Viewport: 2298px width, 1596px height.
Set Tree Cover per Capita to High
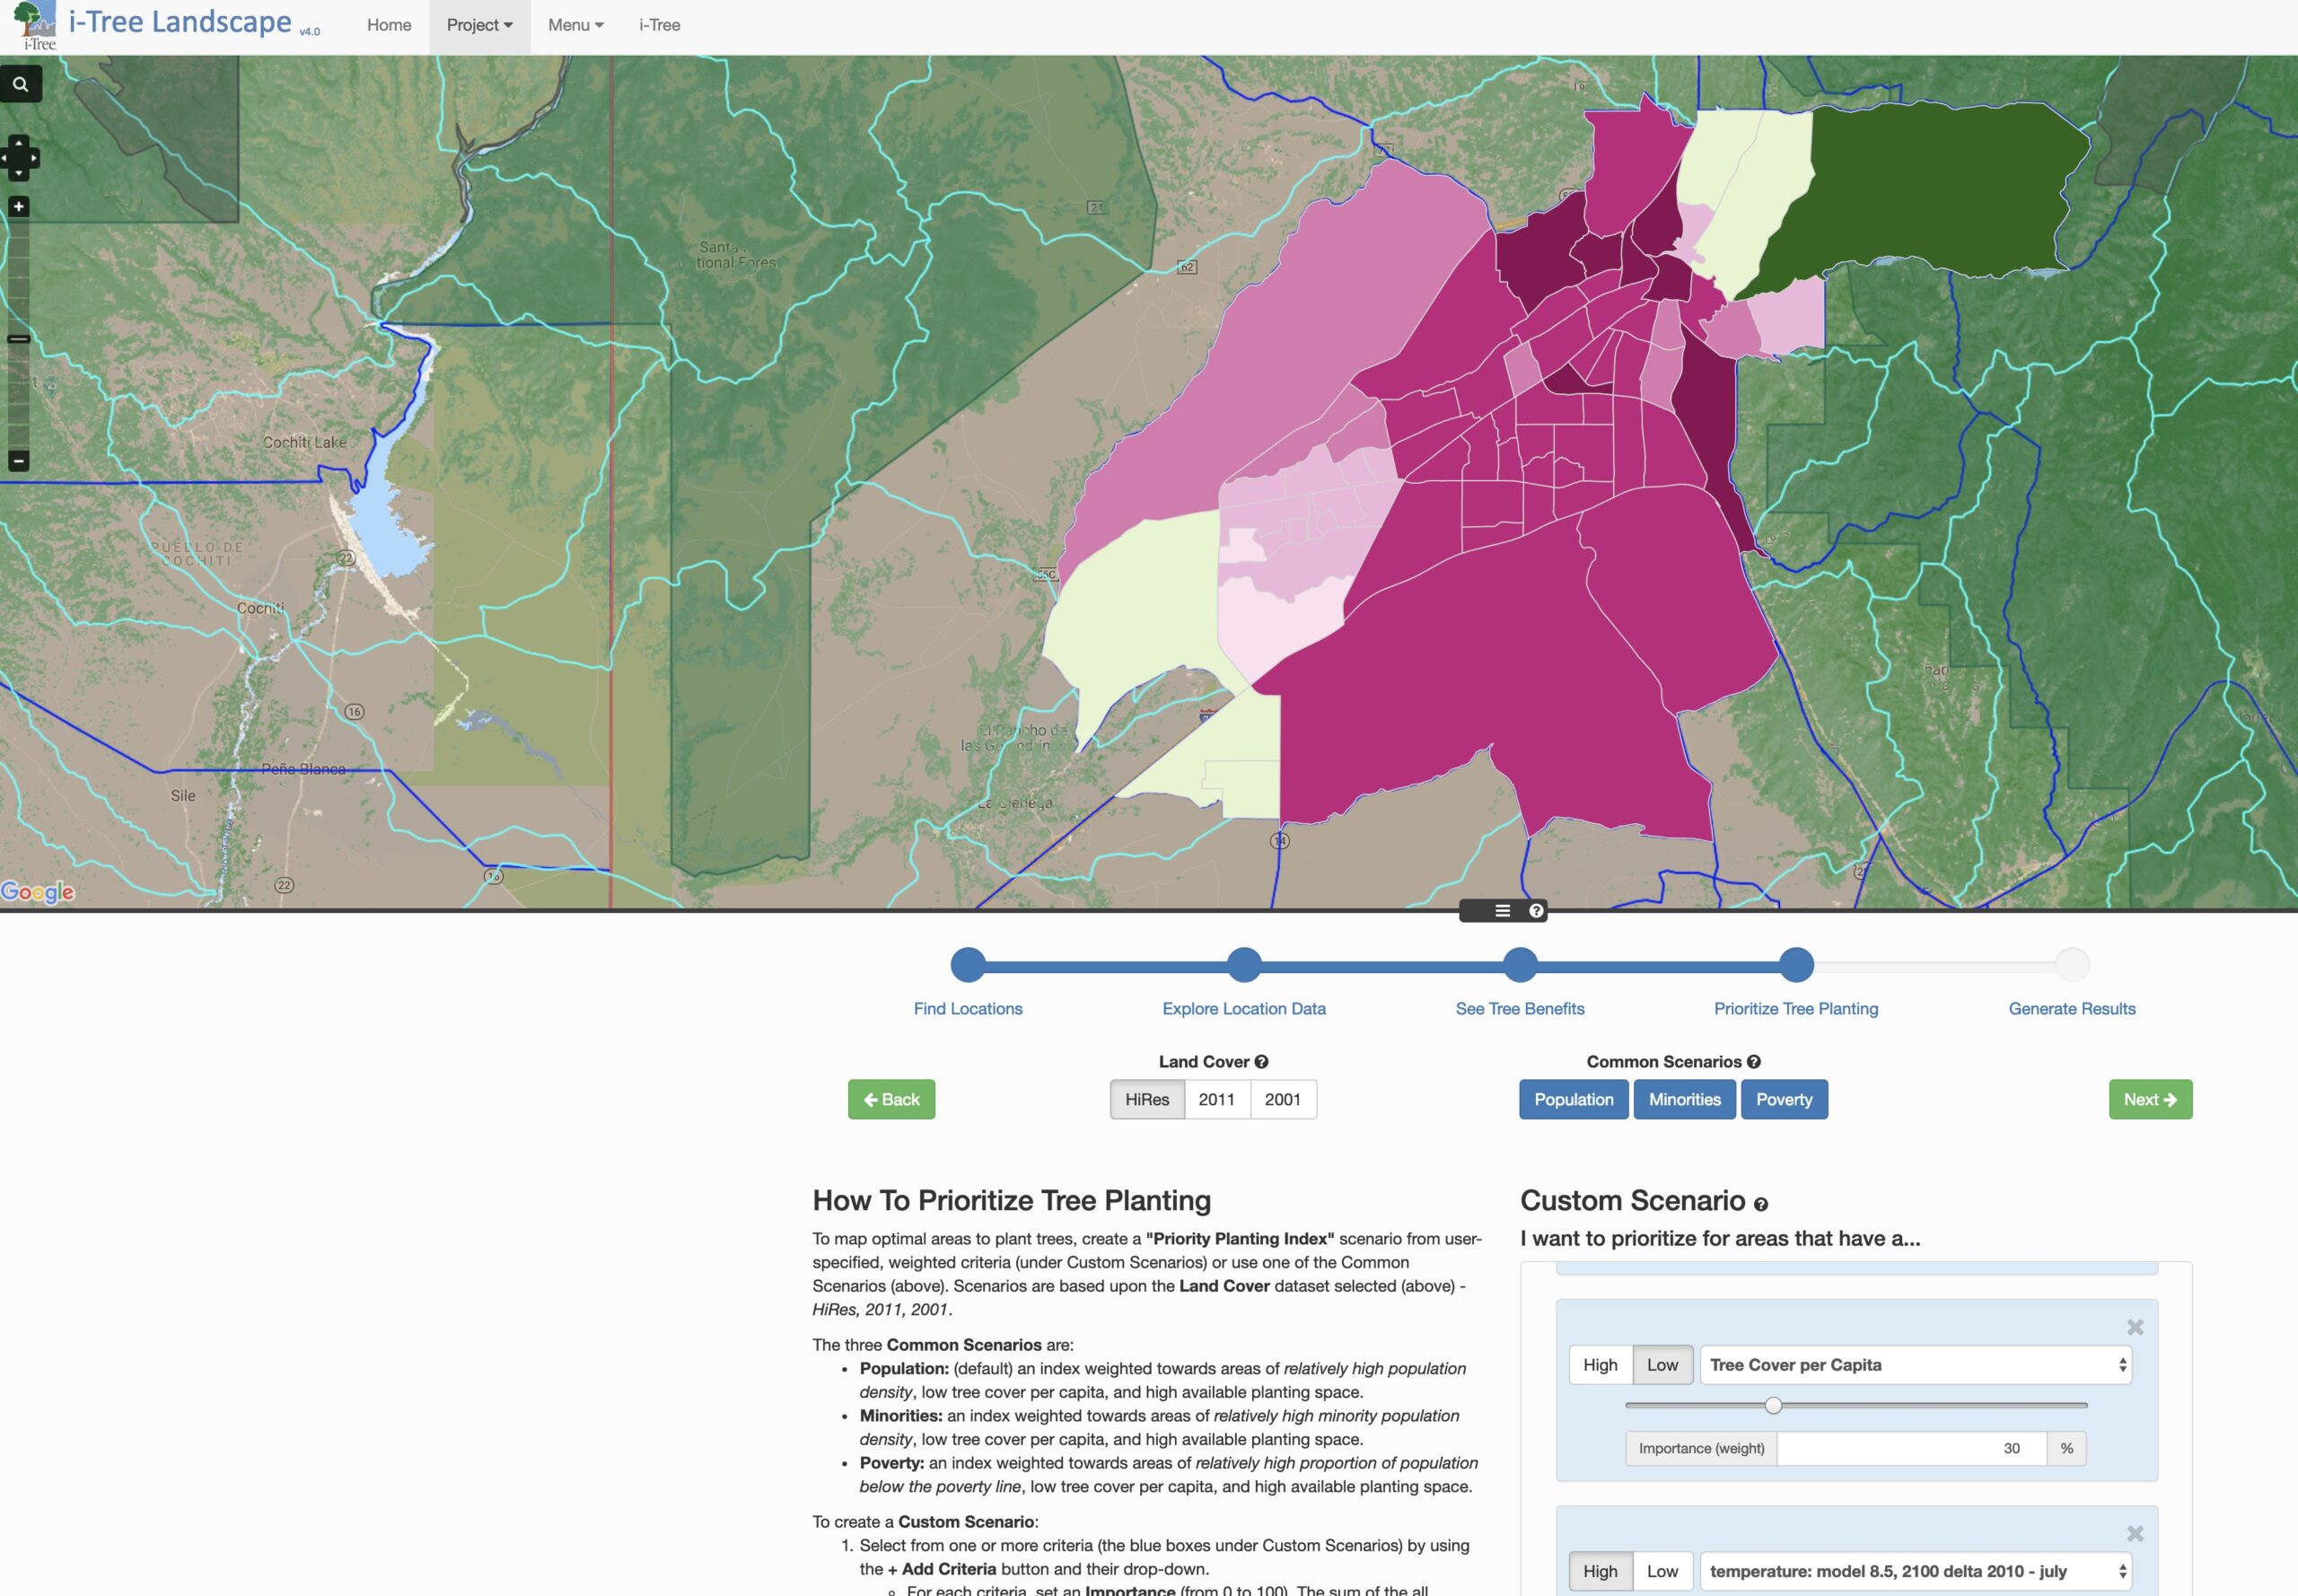(1600, 1365)
